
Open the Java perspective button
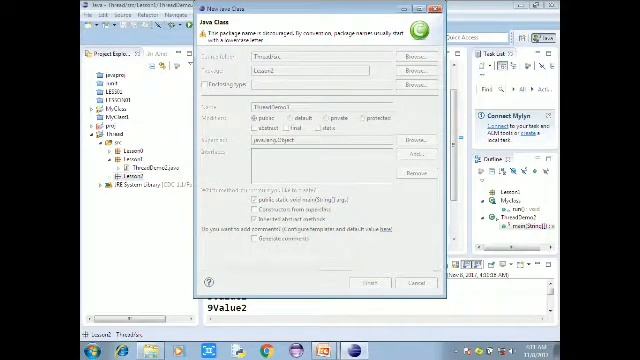pos(544,38)
